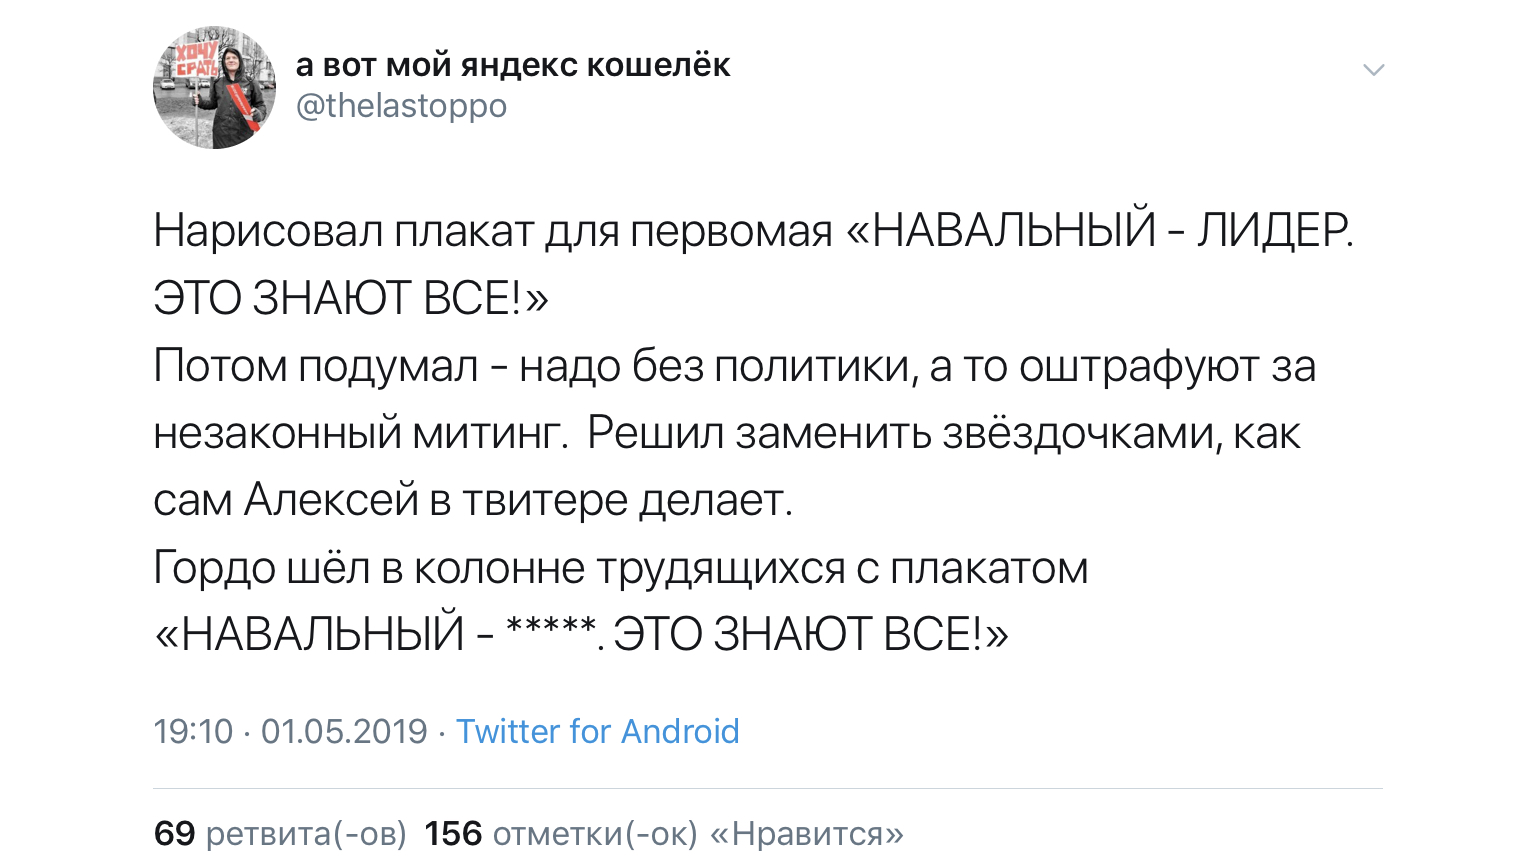Image resolution: width=1536 pixels, height=867 pixels.
Task: Click the line starting «Потом подумал»
Action: [x=735, y=367]
